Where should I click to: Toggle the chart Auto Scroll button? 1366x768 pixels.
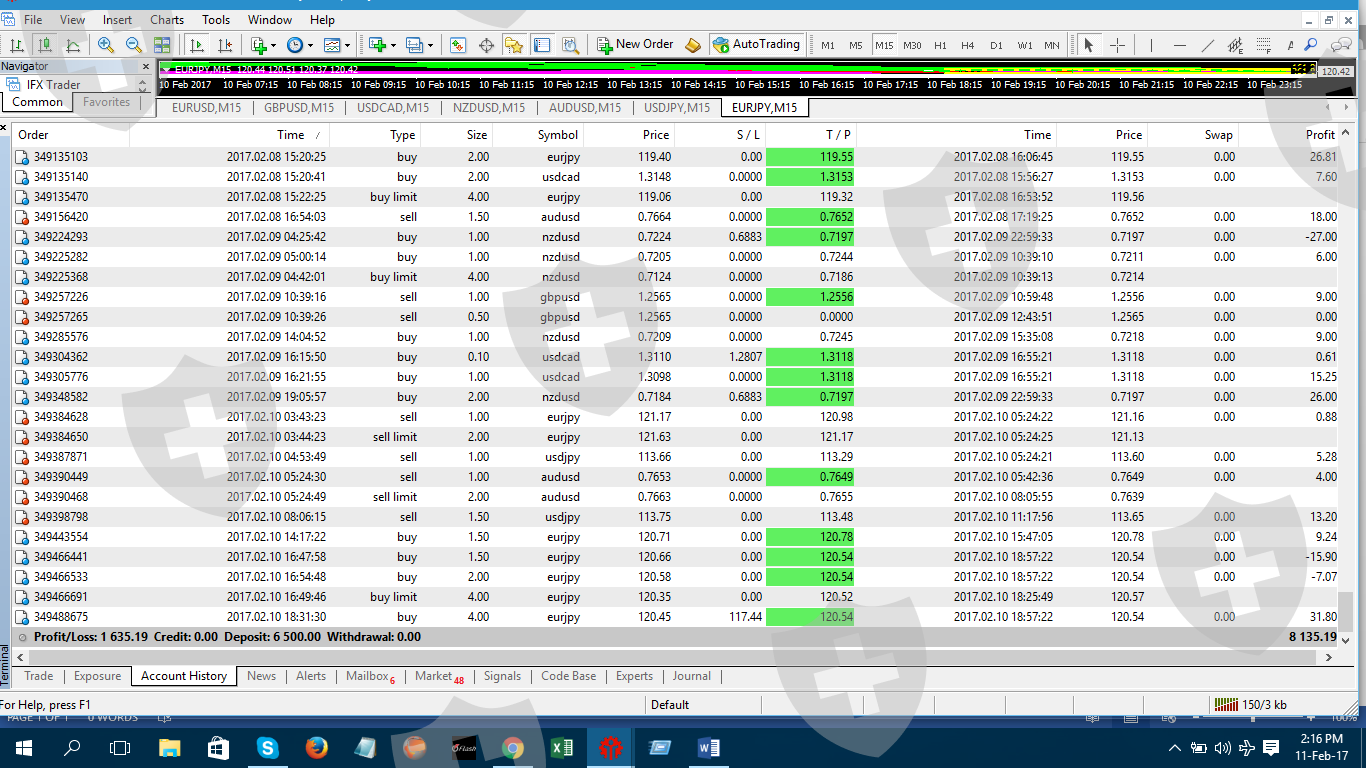click(197, 45)
